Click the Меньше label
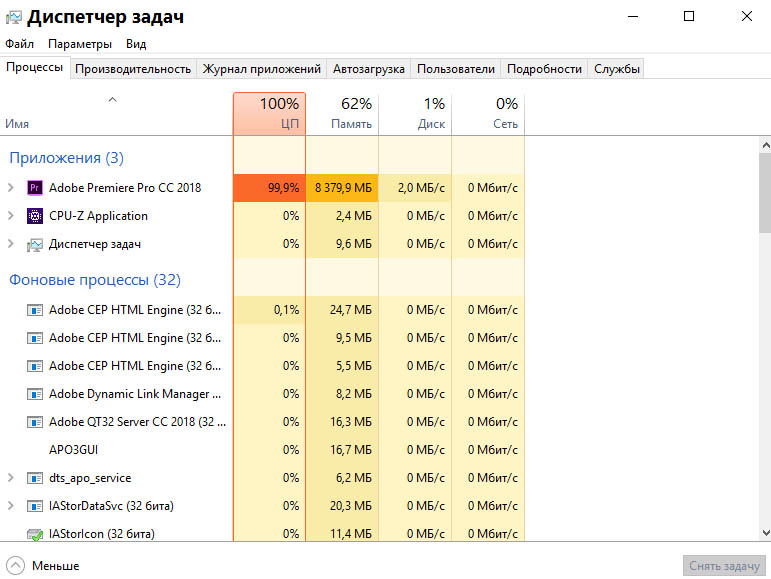Screen dimensions: 771x579 point(56,566)
